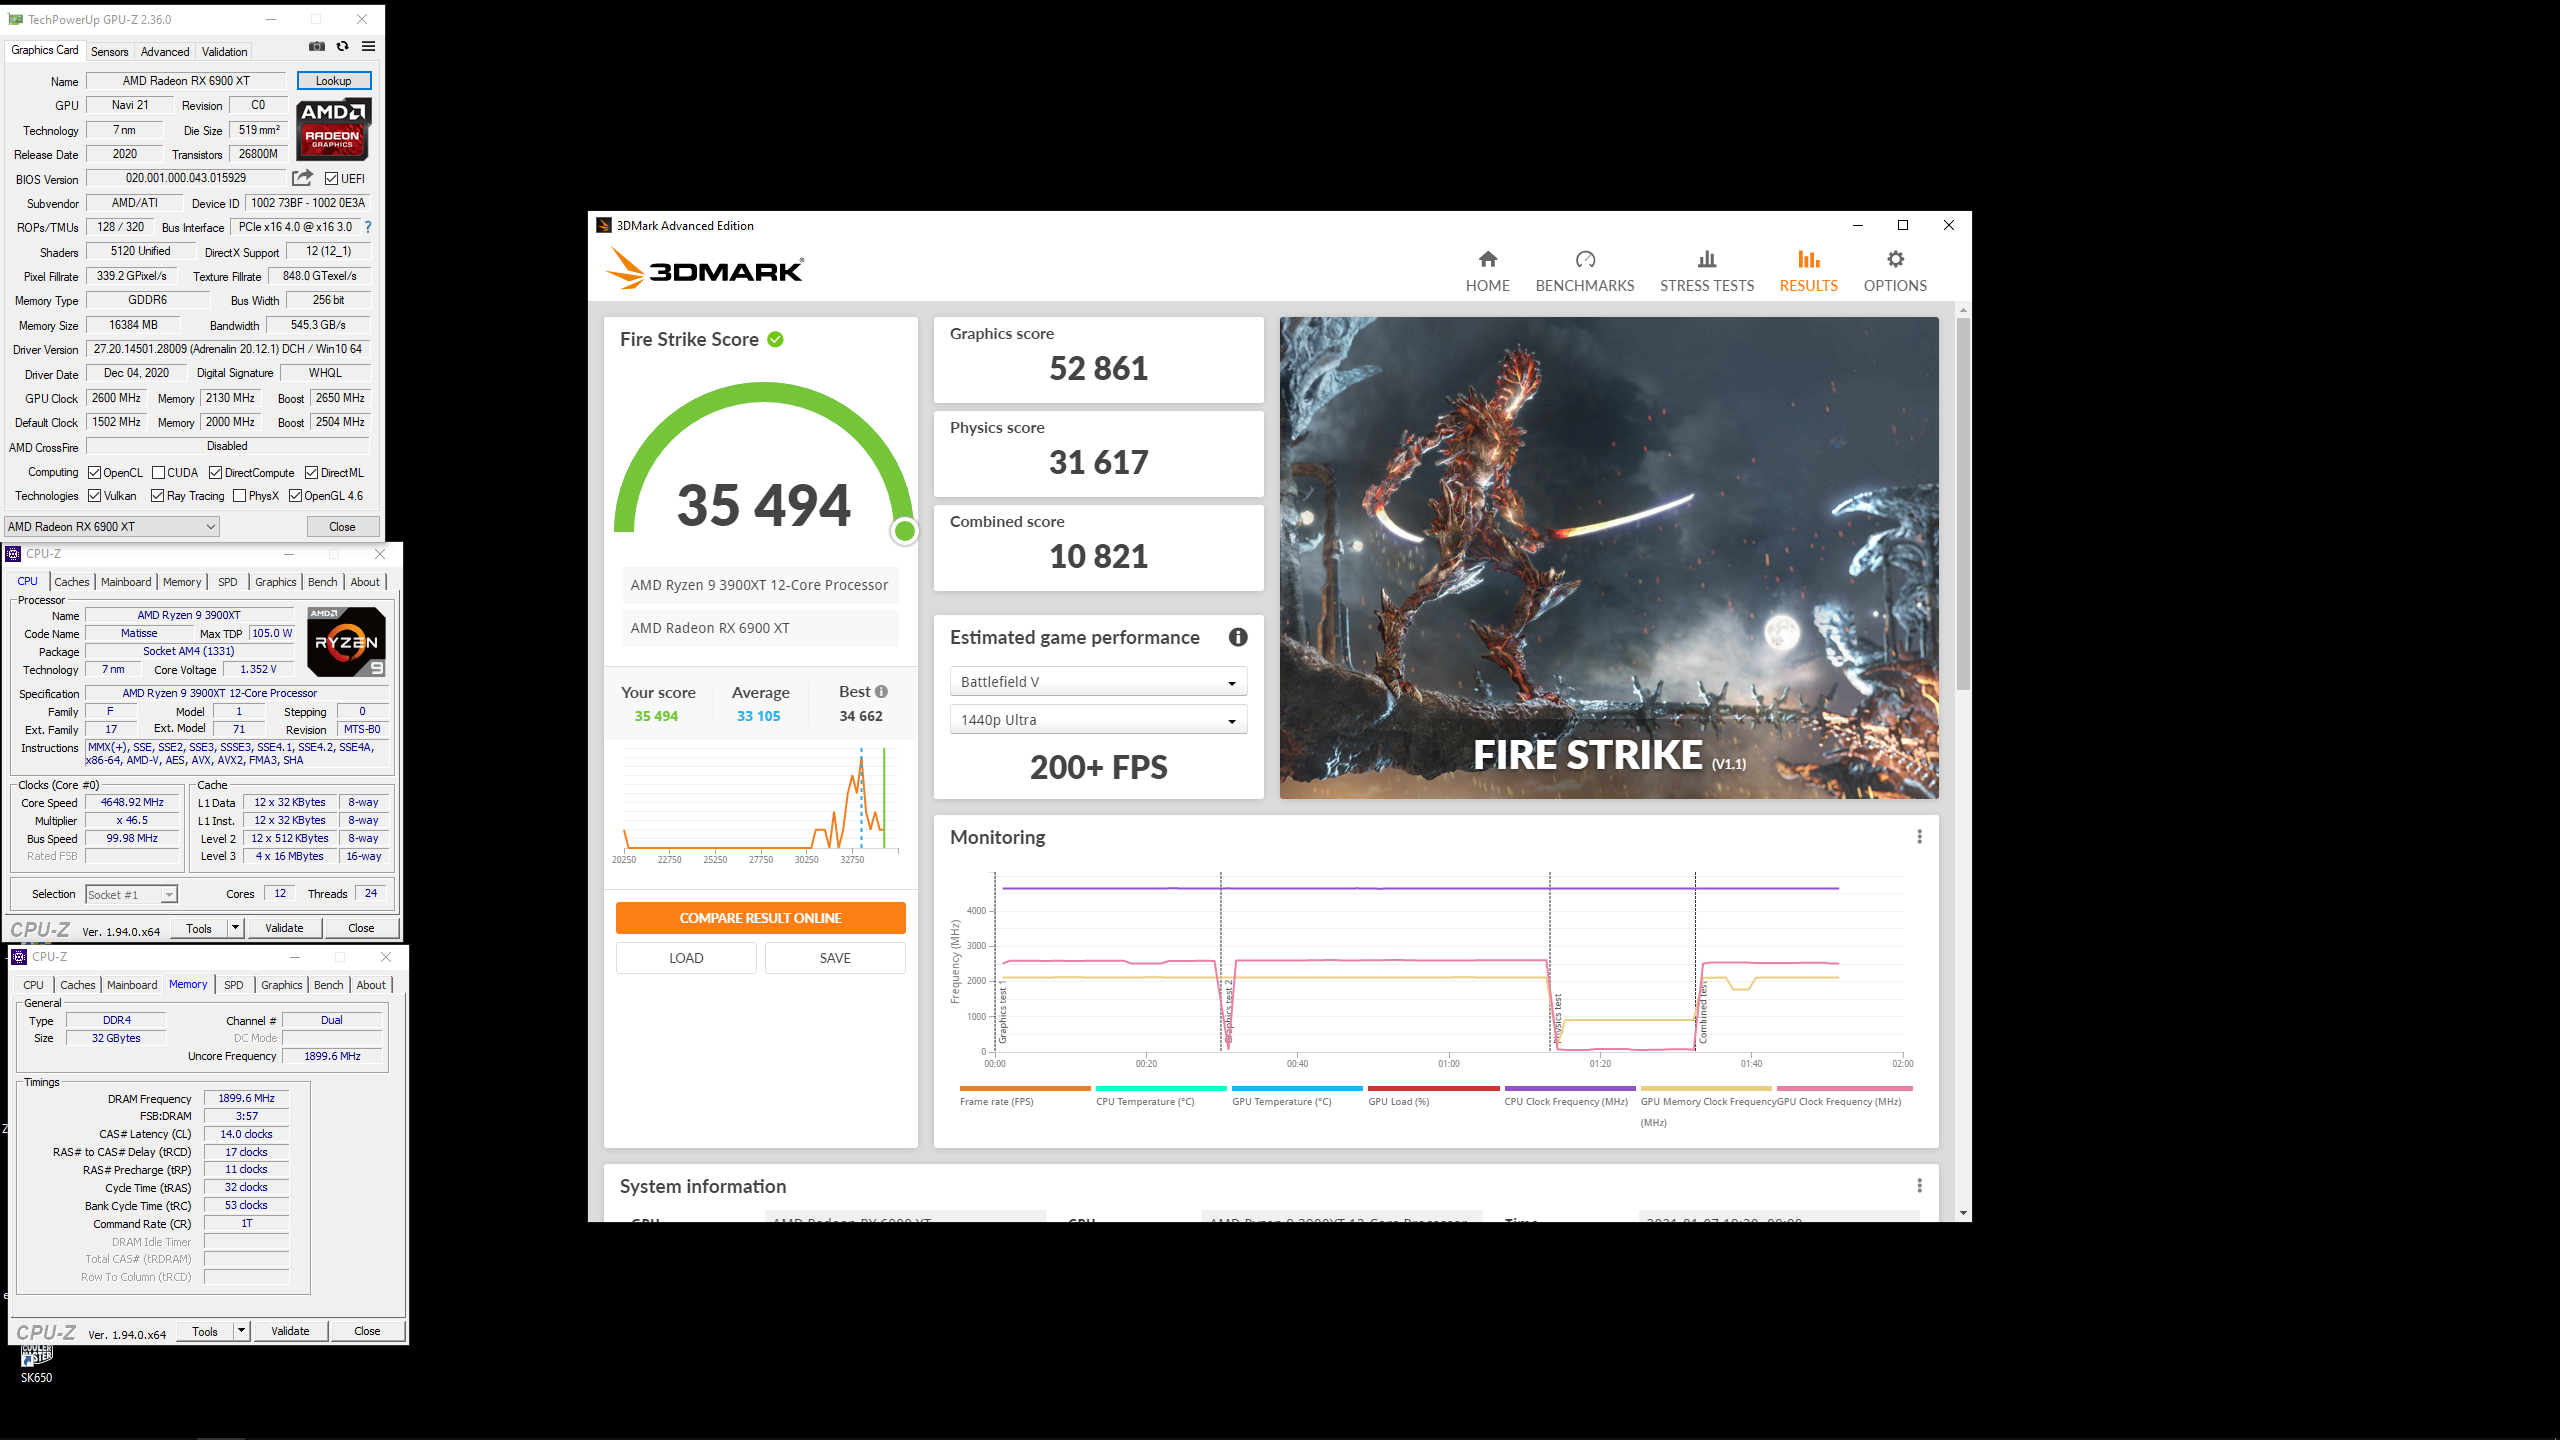The width and height of the screenshot is (2560, 1440).
Task: Open 3DMark Benchmarks section
Action: (x=1585, y=272)
